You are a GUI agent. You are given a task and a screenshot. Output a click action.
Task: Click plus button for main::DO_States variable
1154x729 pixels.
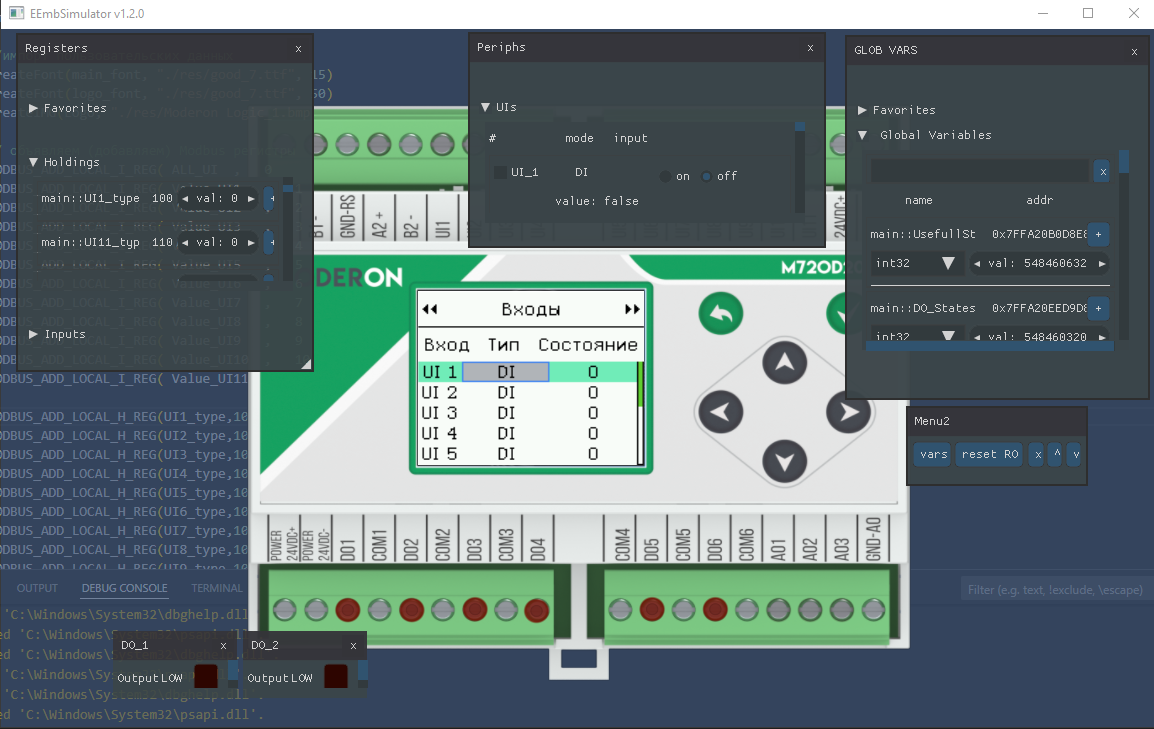[x=1098, y=308]
